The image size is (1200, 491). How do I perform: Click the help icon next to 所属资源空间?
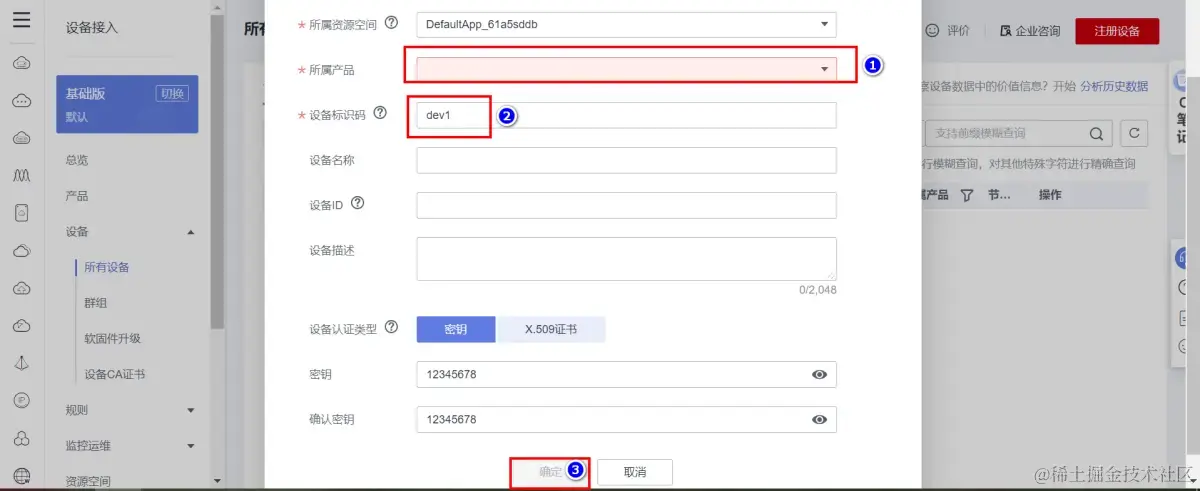(391, 22)
